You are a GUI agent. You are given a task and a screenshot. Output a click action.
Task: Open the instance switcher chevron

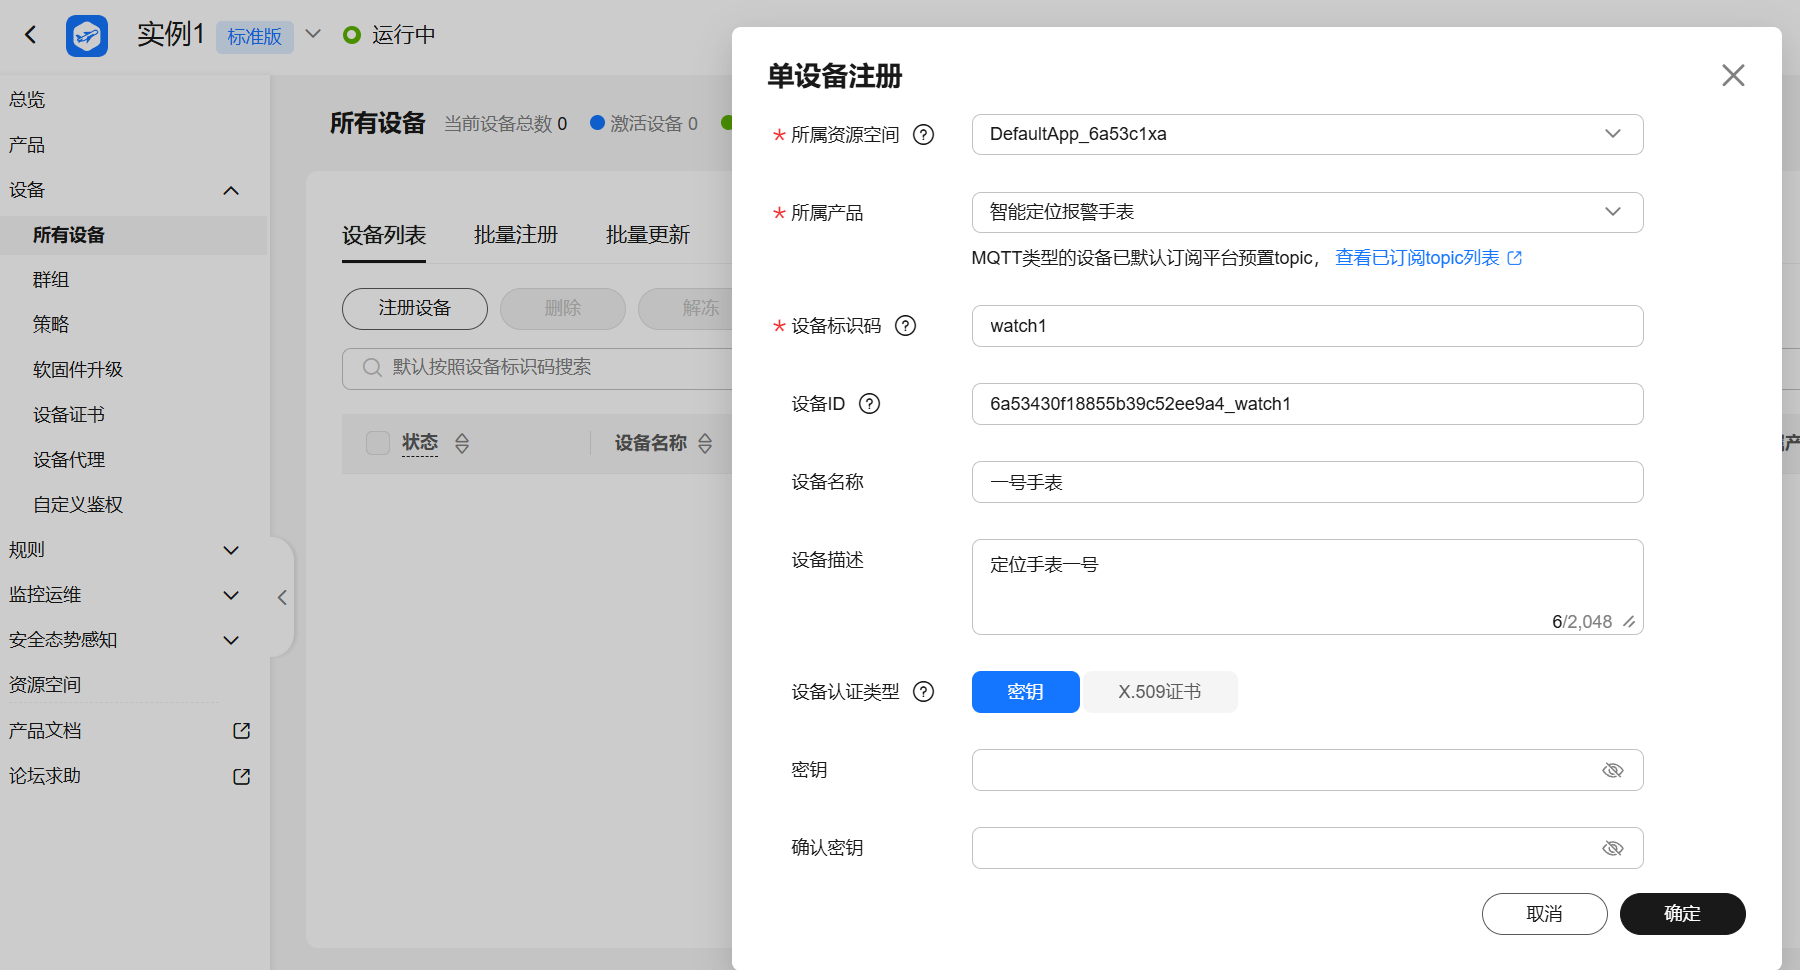313,34
